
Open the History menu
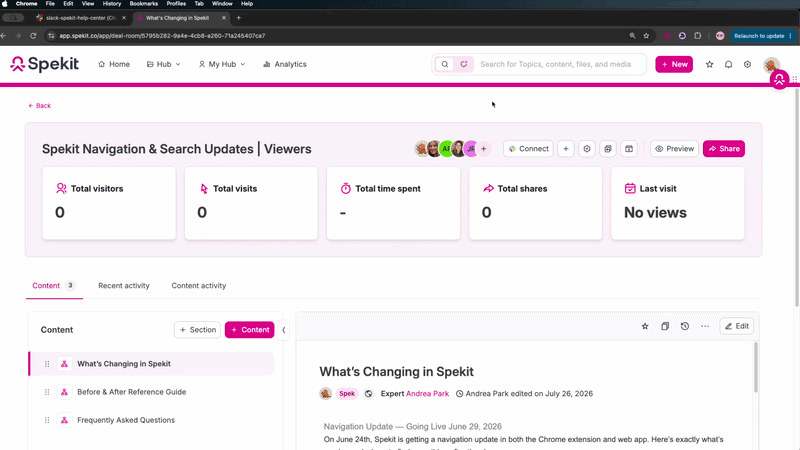pos(112,4)
